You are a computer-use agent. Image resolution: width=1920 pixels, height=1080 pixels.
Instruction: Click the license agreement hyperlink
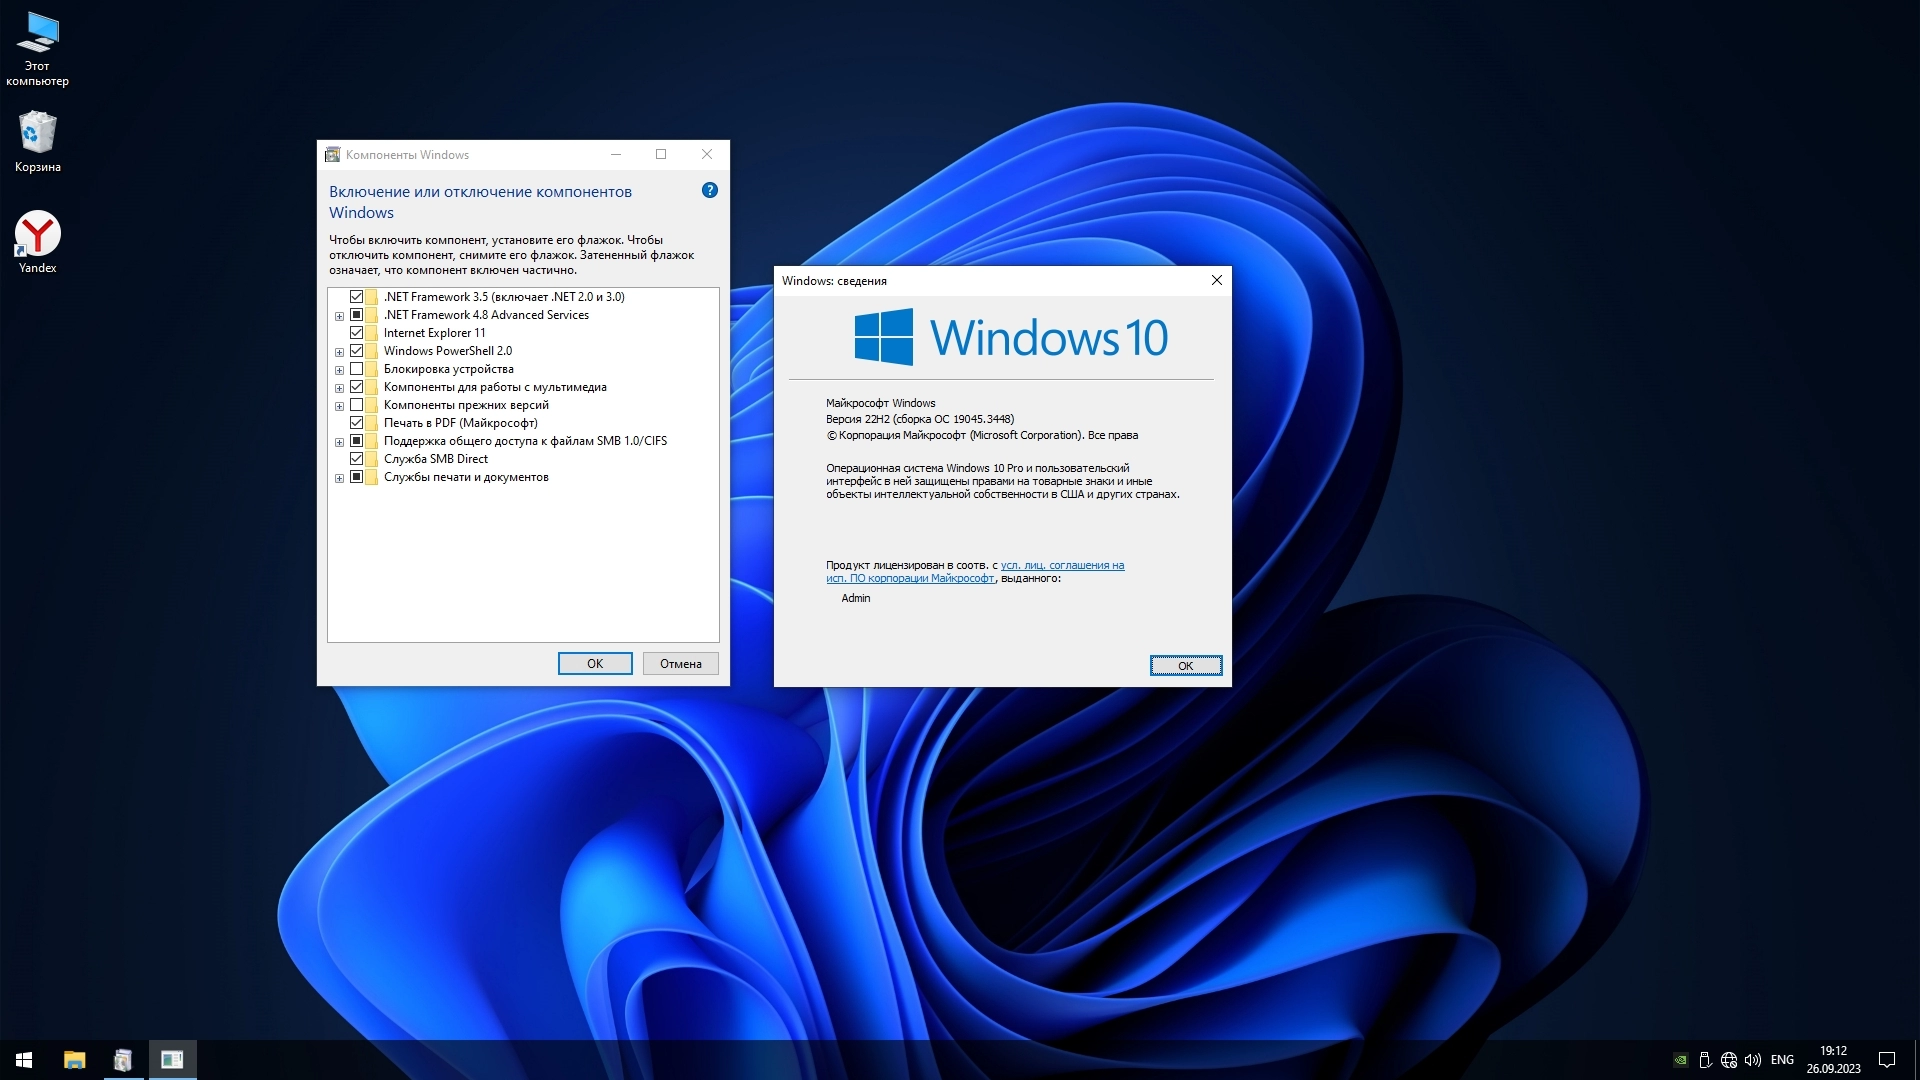(1062, 565)
